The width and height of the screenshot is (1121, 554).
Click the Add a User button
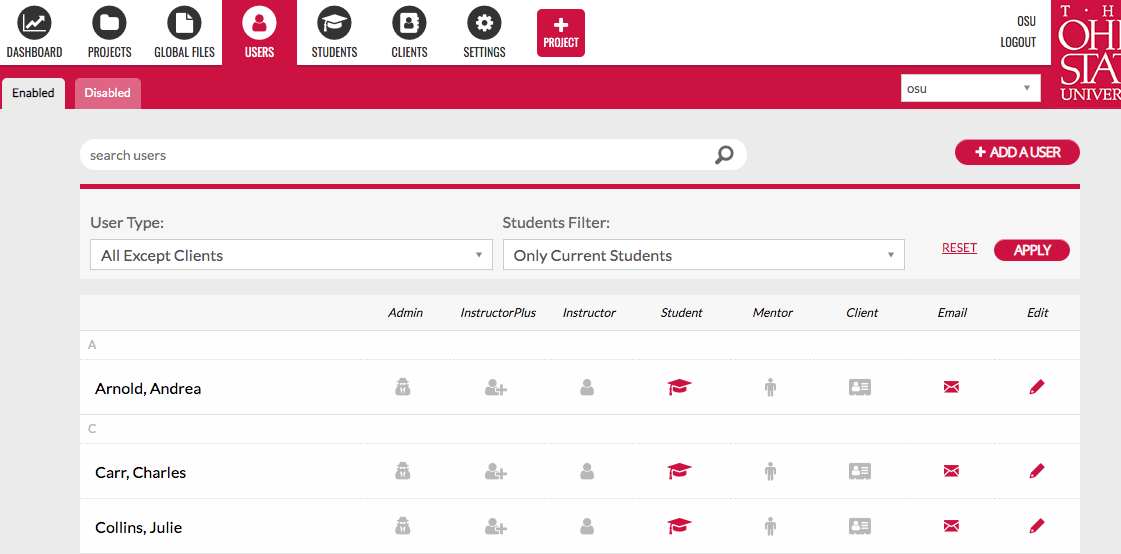point(1017,152)
